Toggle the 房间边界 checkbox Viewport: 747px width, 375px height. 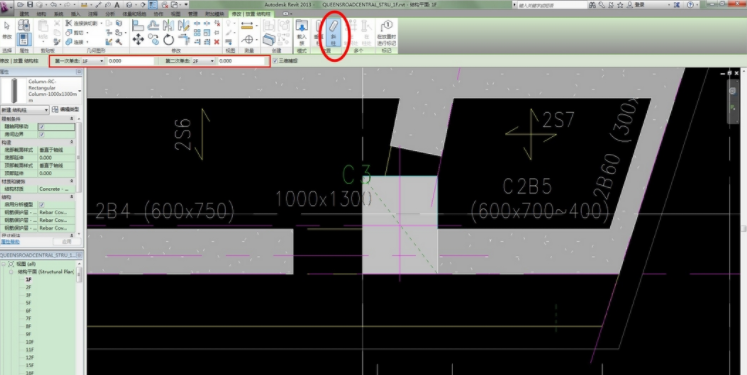(x=42, y=134)
